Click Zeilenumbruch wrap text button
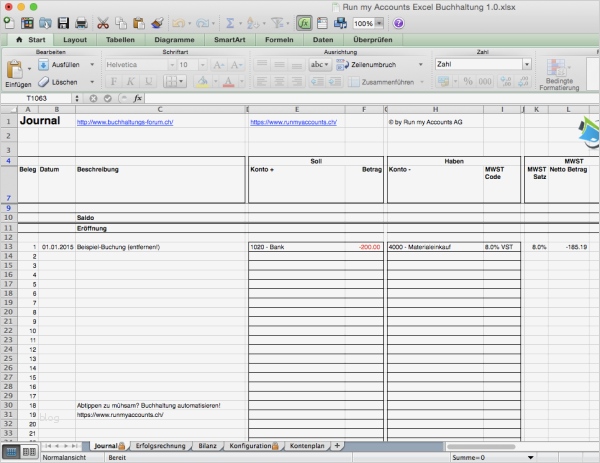 366,65
